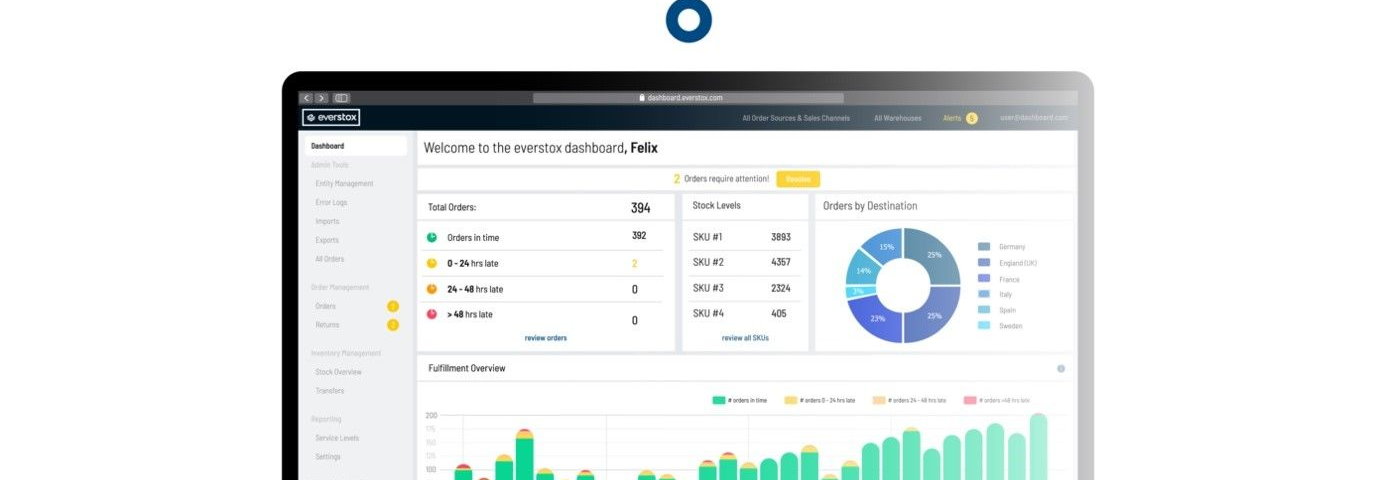Image resolution: width=1378 pixels, height=480 pixels.
Task: Open the Alerts badge counter
Action: tap(971, 118)
